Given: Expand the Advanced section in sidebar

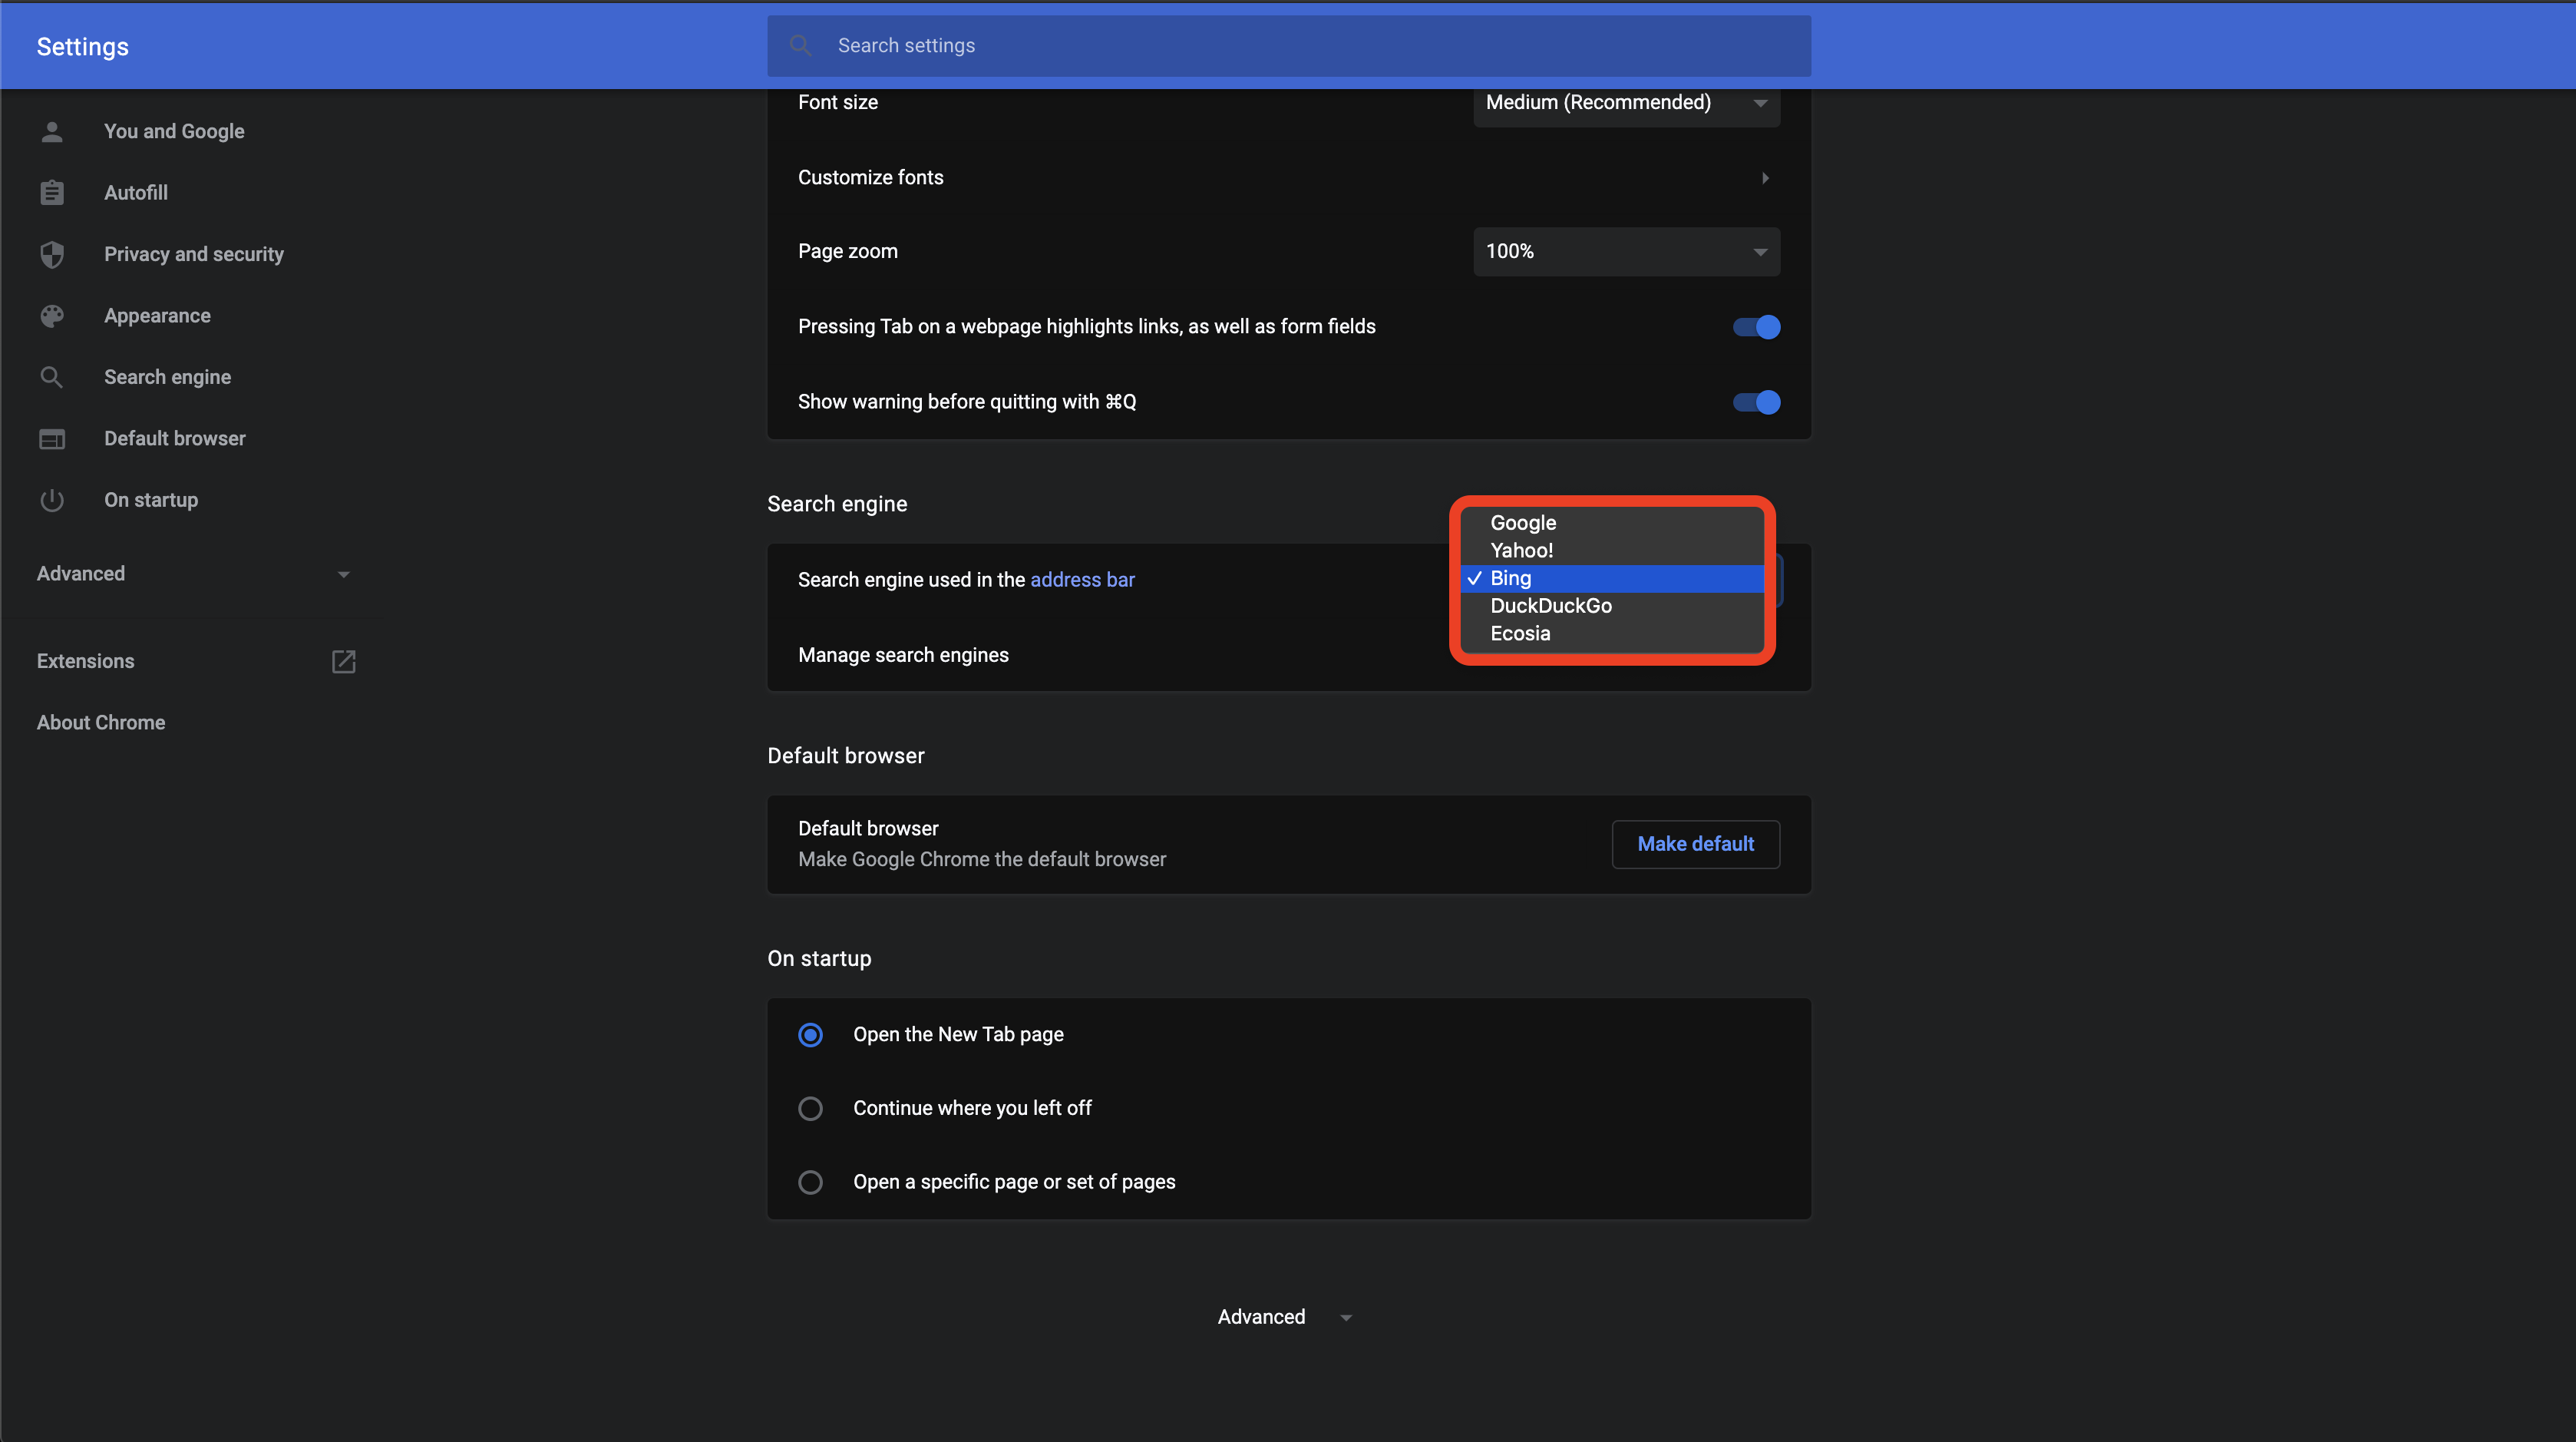Looking at the screenshot, I should [x=194, y=573].
